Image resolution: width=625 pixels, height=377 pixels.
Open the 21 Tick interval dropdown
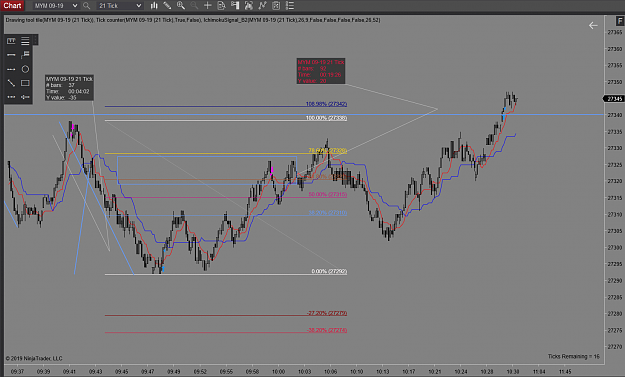[120, 6]
